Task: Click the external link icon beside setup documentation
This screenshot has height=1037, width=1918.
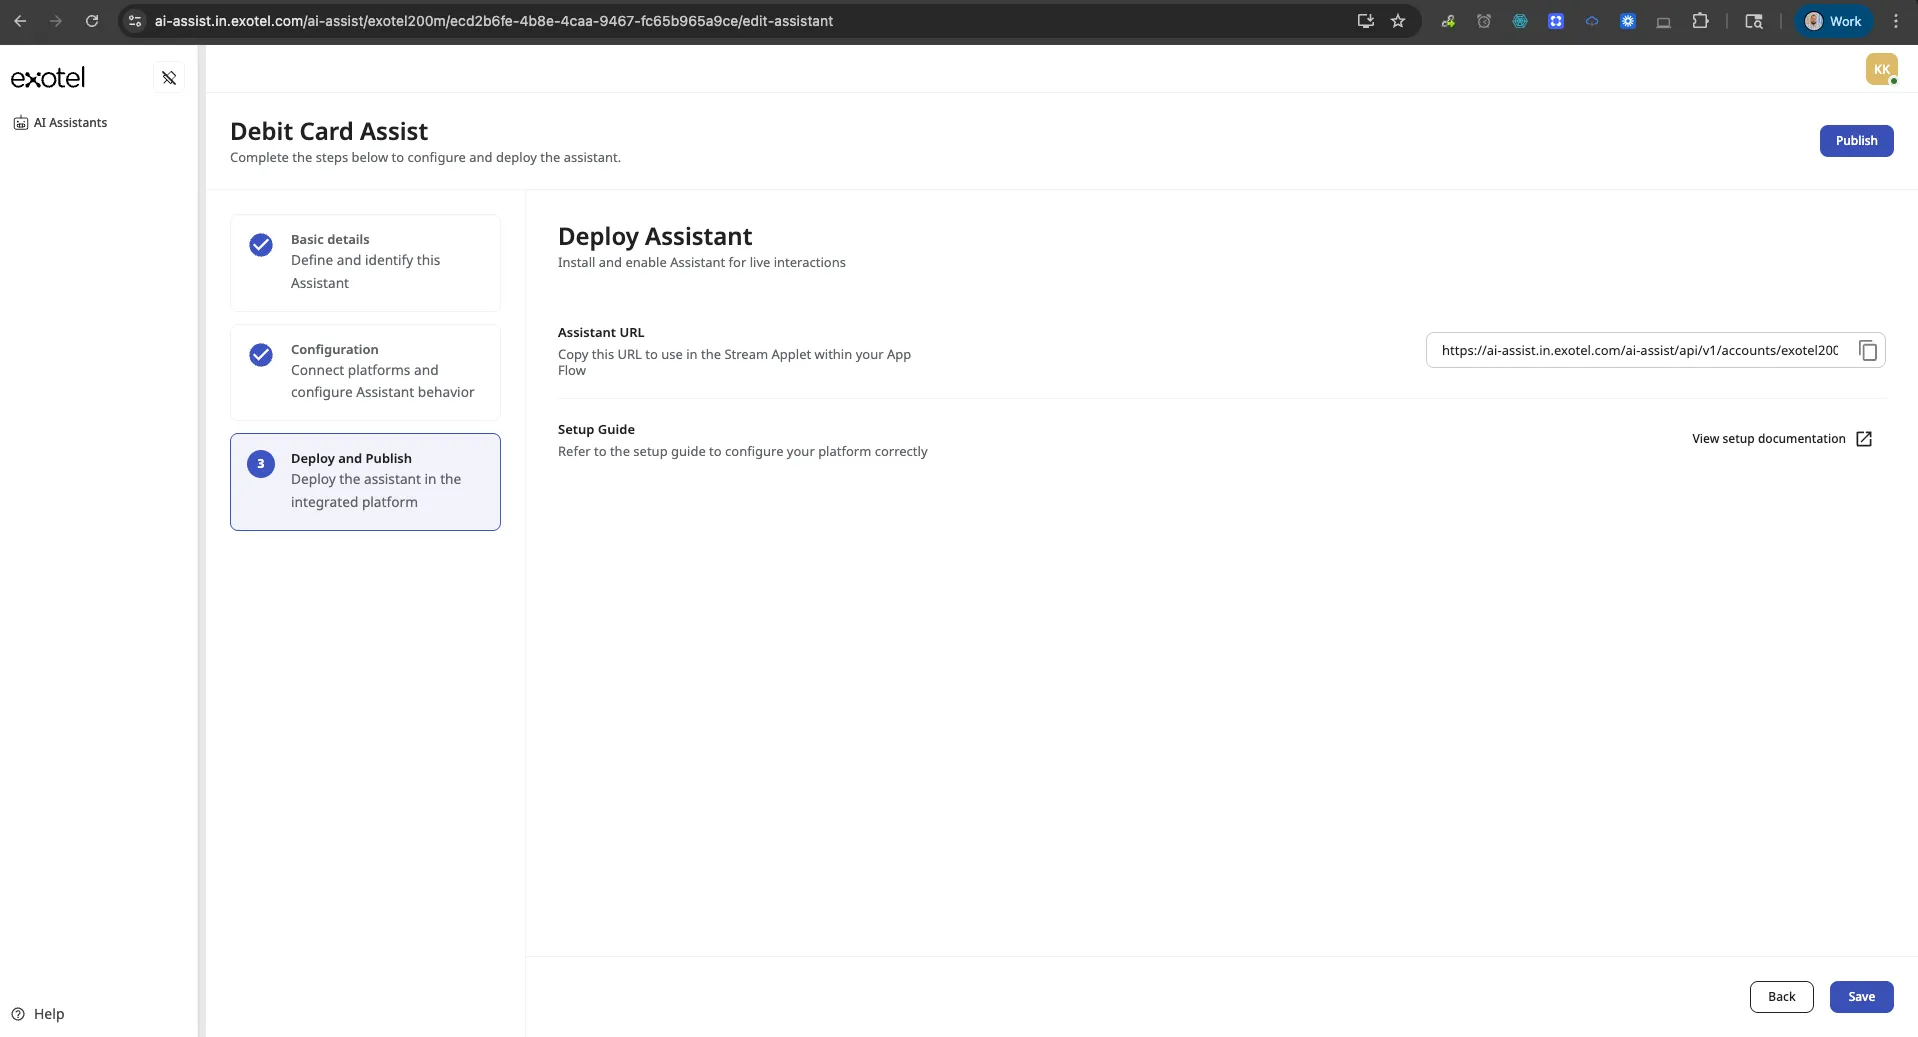Action: 1863,439
